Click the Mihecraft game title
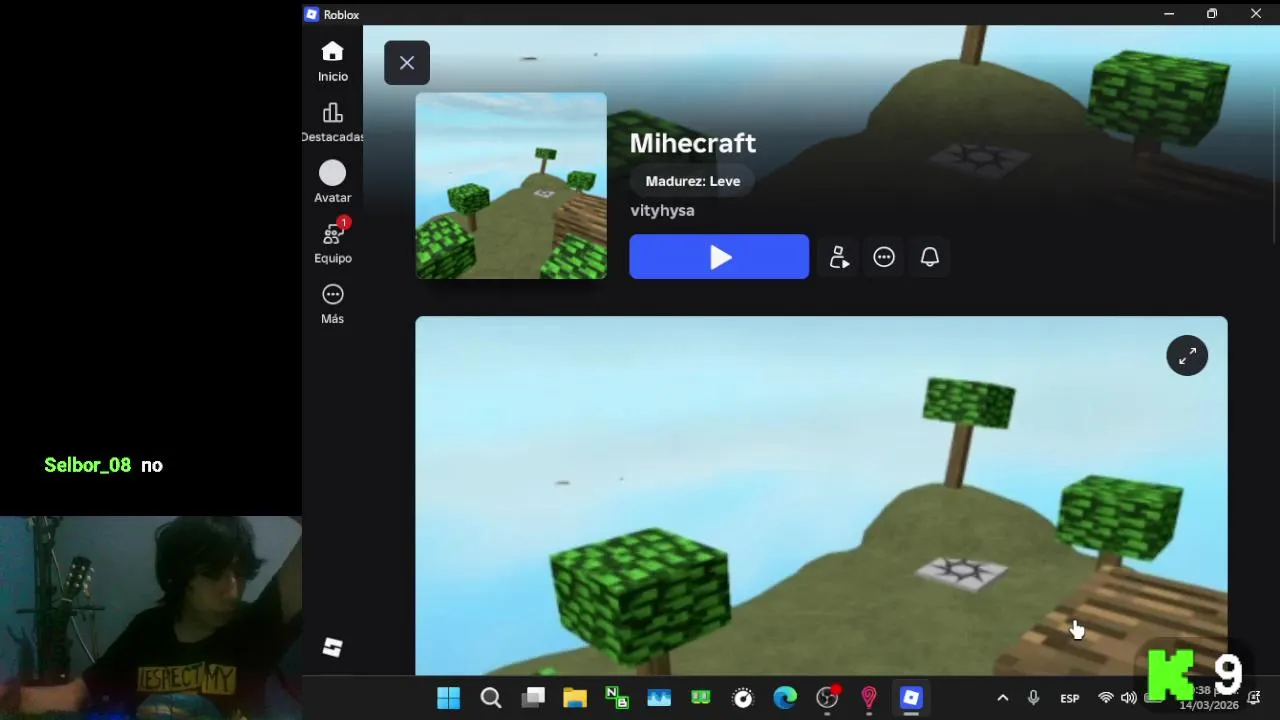Image resolution: width=1280 pixels, height=720 pixels. pyautogui.click(x=693, y=143)
